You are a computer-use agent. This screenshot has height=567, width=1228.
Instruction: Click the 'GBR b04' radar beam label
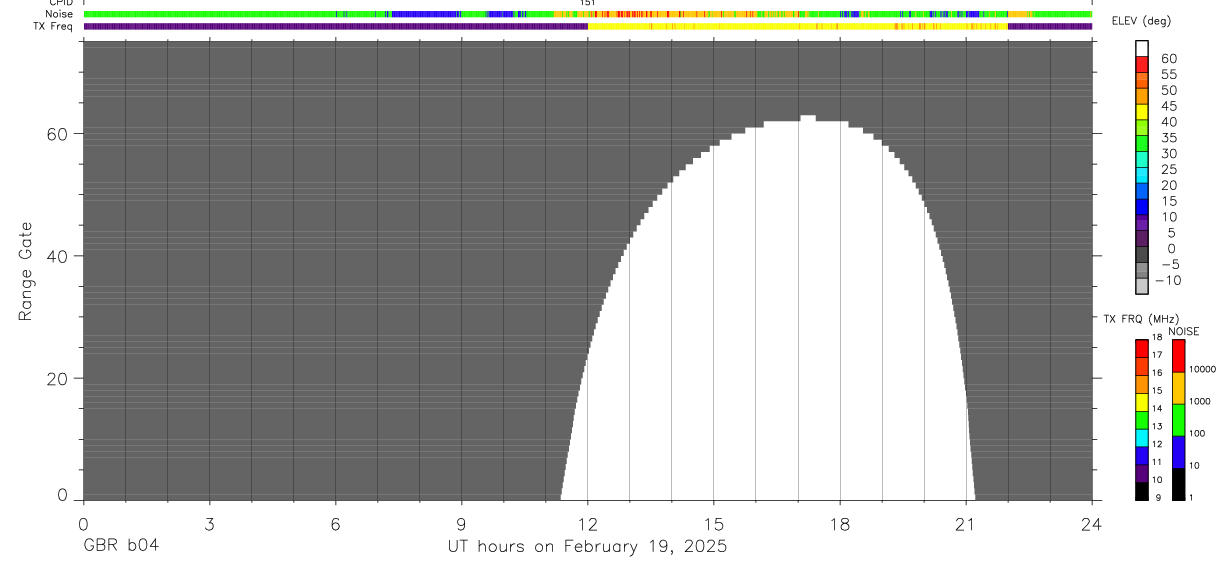tap(121, 547)
